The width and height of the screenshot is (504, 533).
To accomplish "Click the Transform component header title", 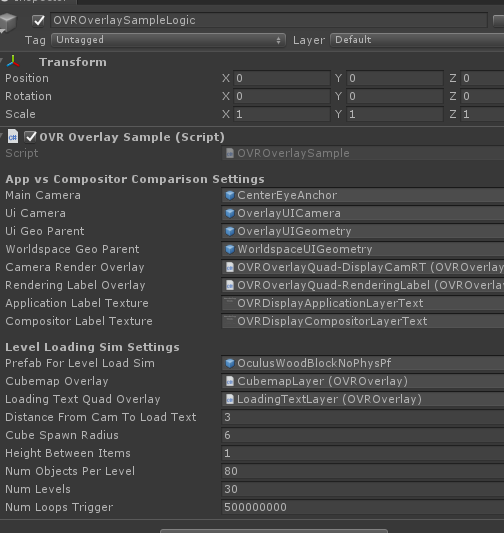I will click(x=73, y=62).
